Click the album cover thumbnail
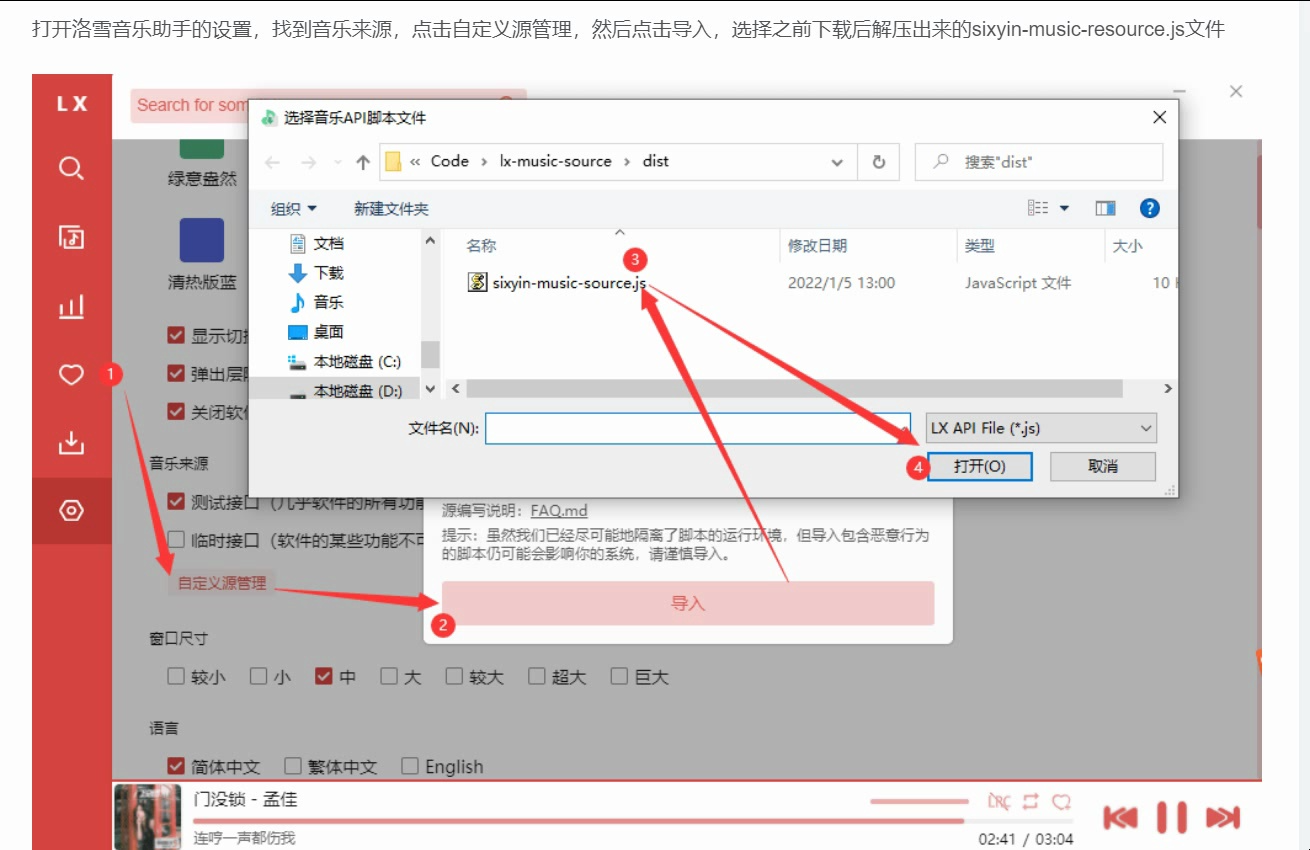 pyautogui.click(x=148, y=816)
